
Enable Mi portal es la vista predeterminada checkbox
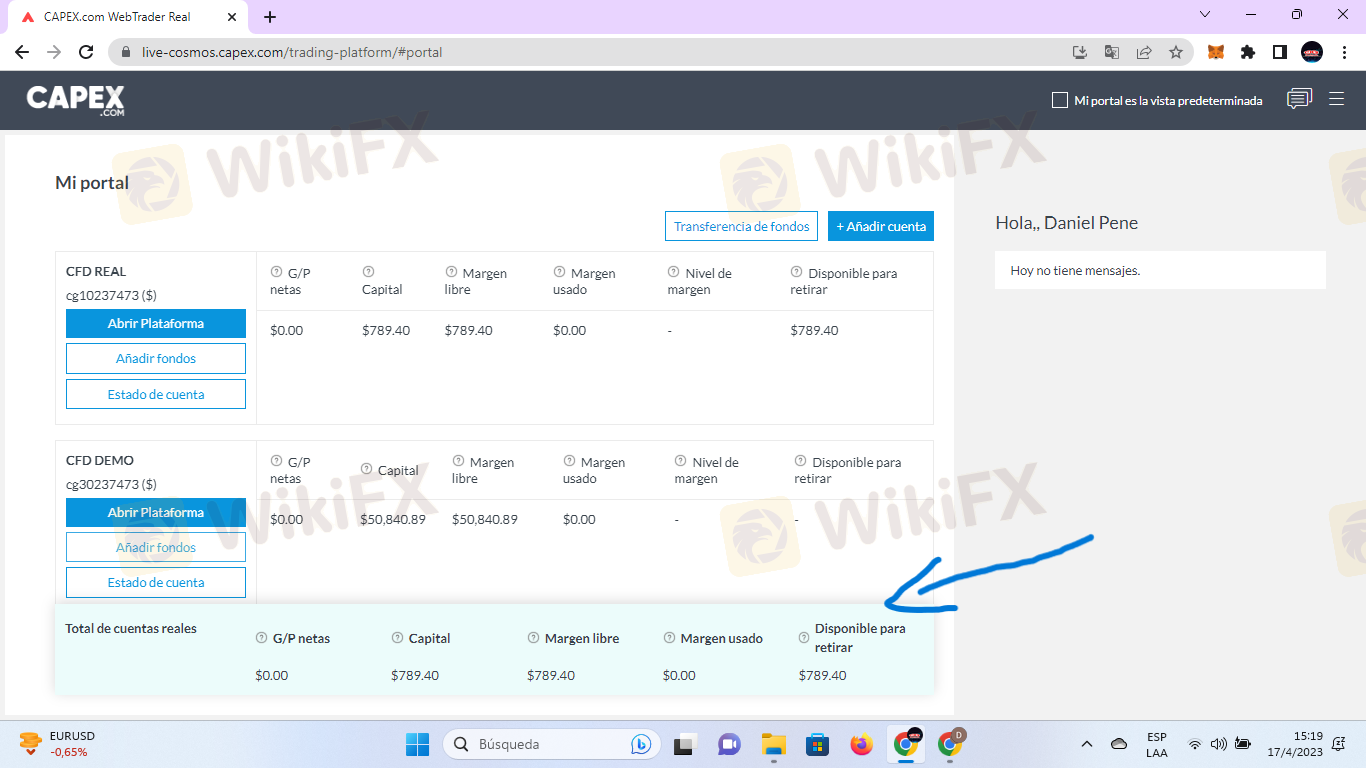point(1060,100)
